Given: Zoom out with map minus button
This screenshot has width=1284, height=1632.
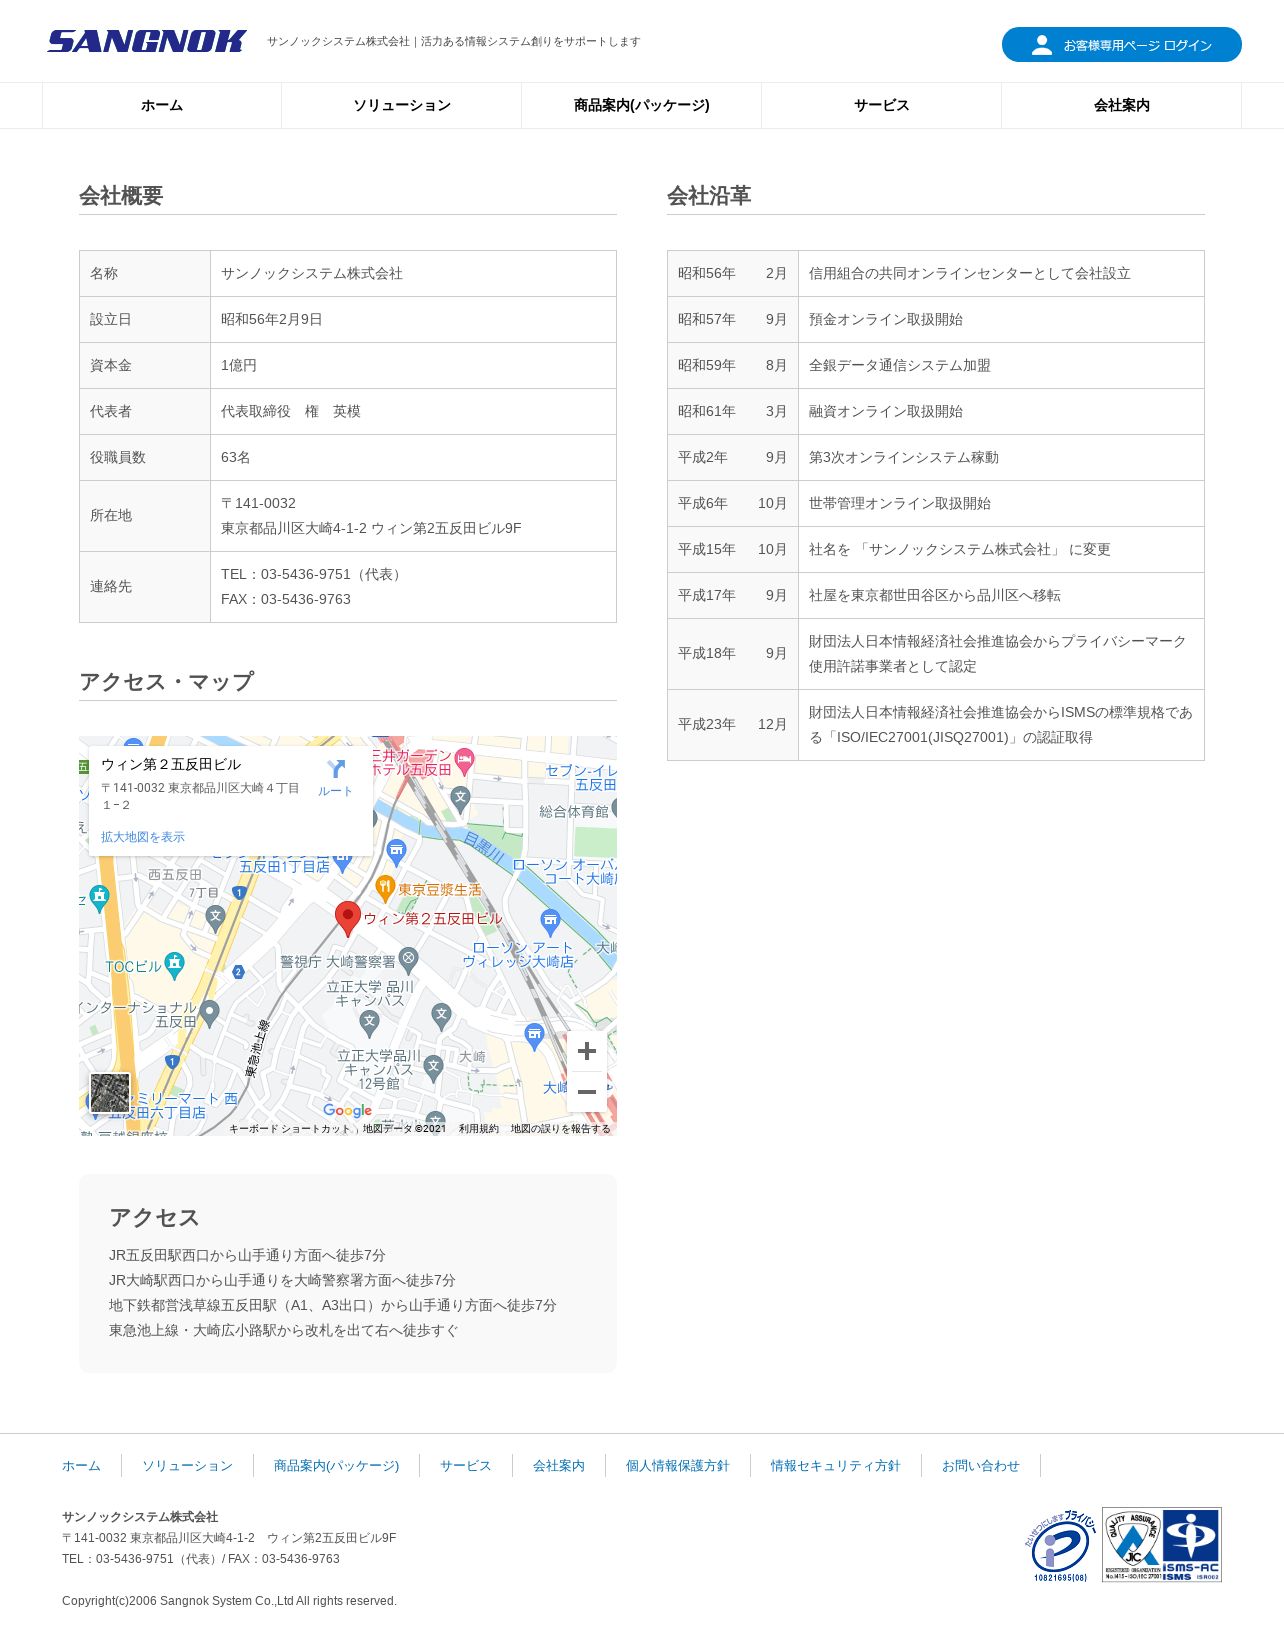Looking at the screenshot, I should coord(587,1092).
